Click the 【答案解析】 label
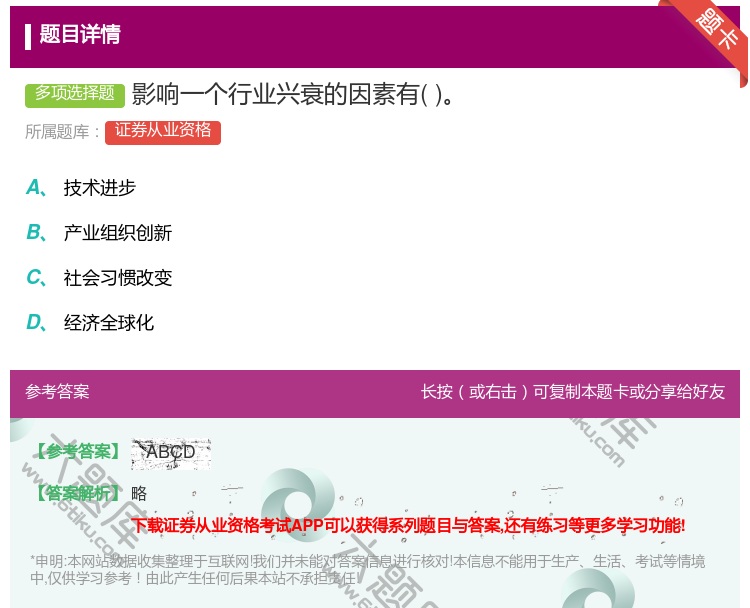The height and width of the screenshot is (608, 750). 78,493
